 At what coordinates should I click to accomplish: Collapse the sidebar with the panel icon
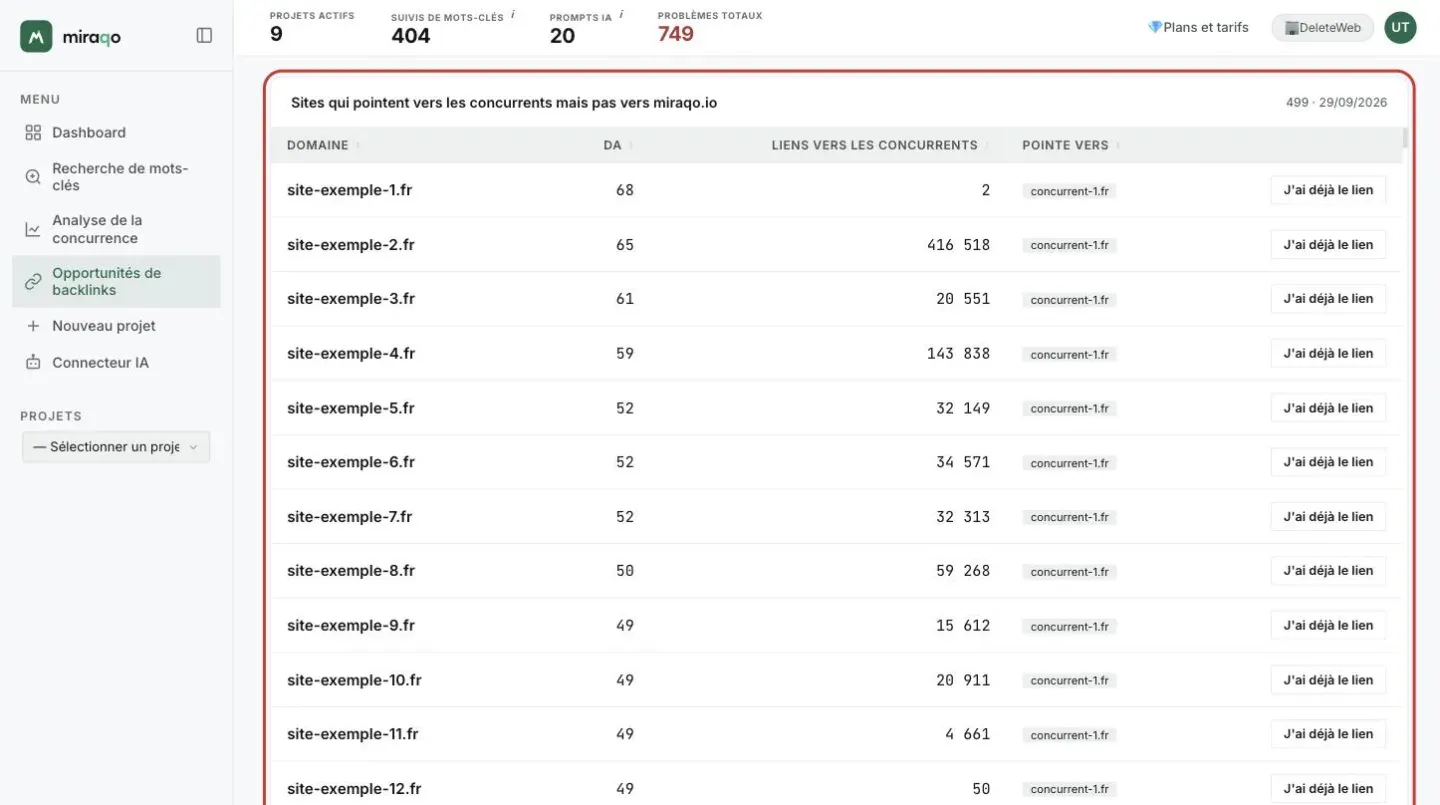204,36
